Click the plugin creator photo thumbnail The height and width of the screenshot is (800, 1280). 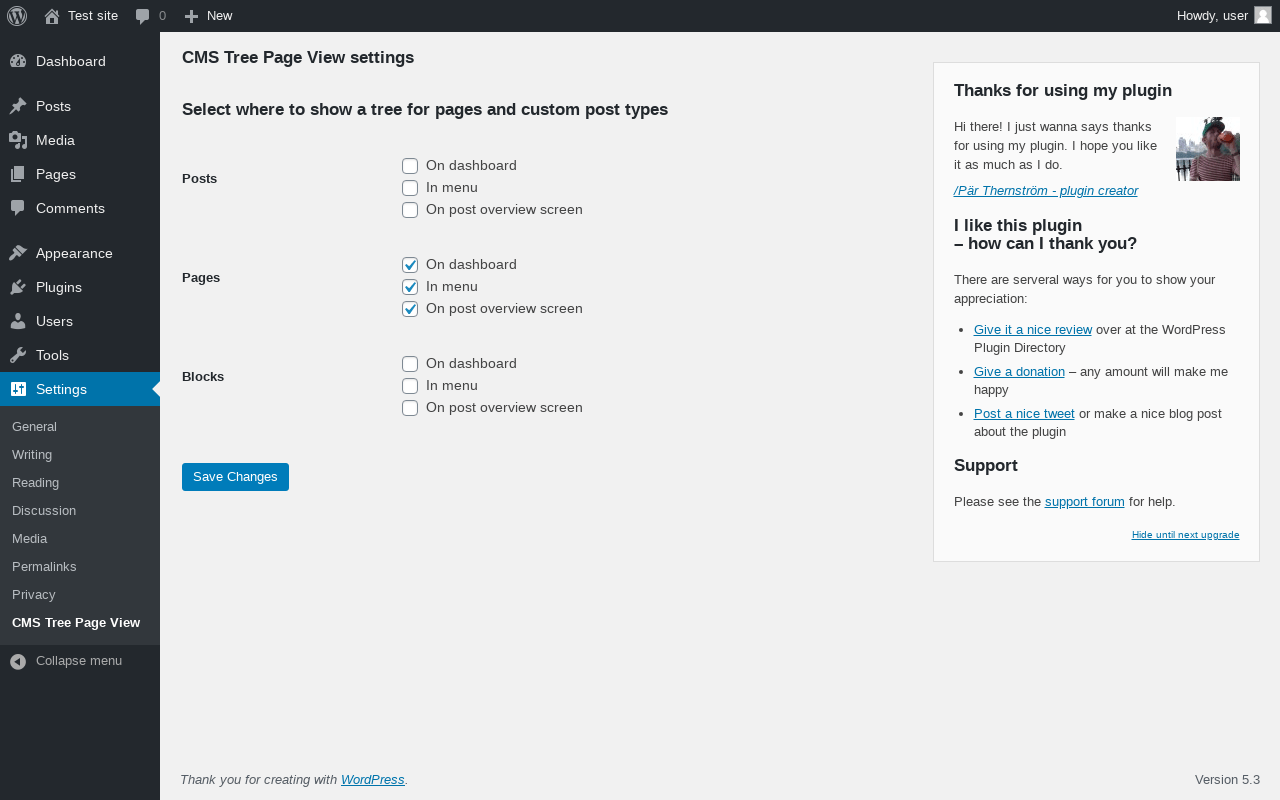coord(1208,149)
